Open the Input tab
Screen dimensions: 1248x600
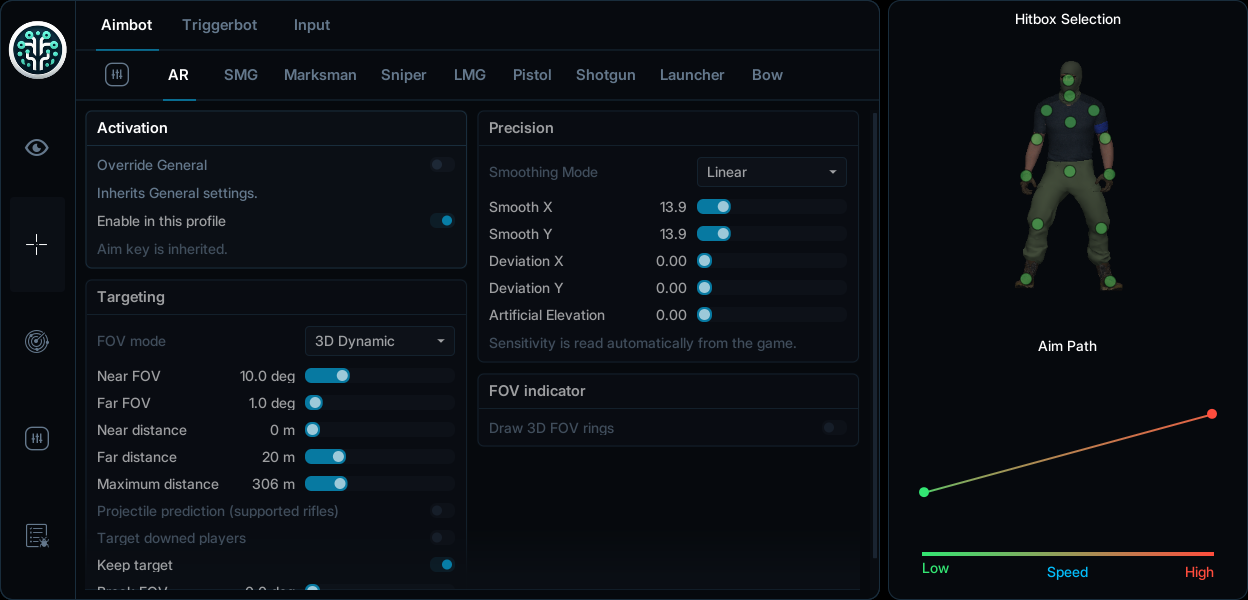pyautogui.click(x=312, y=25)
